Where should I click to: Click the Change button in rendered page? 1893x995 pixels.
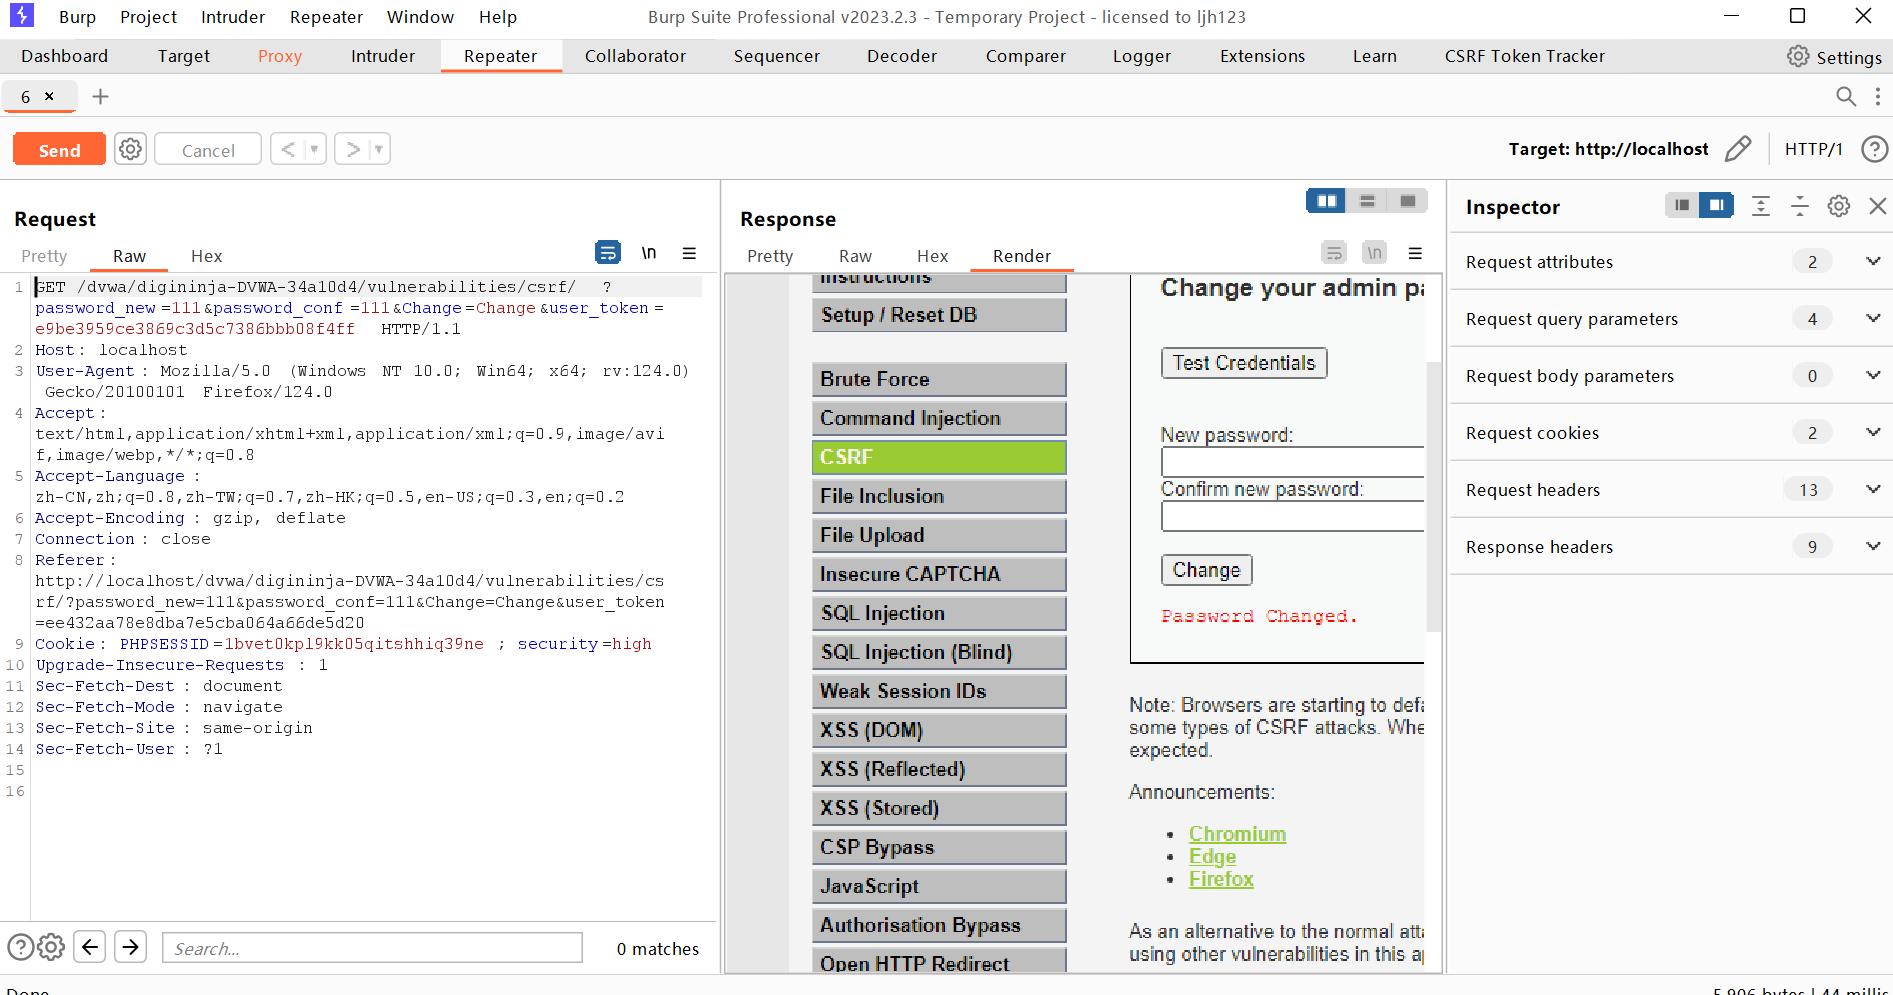pos(1206,570)
